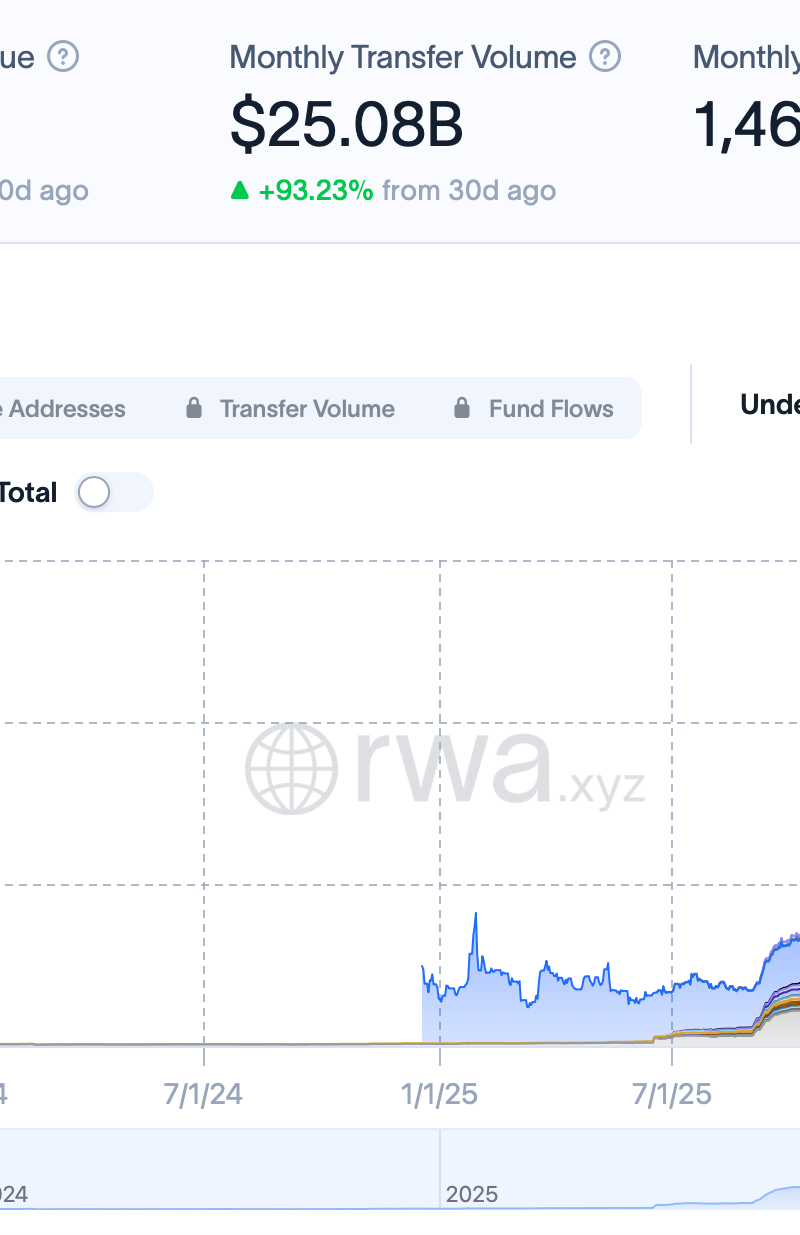
Task: Click the partially visible Unde option
Action: [770, 404]
